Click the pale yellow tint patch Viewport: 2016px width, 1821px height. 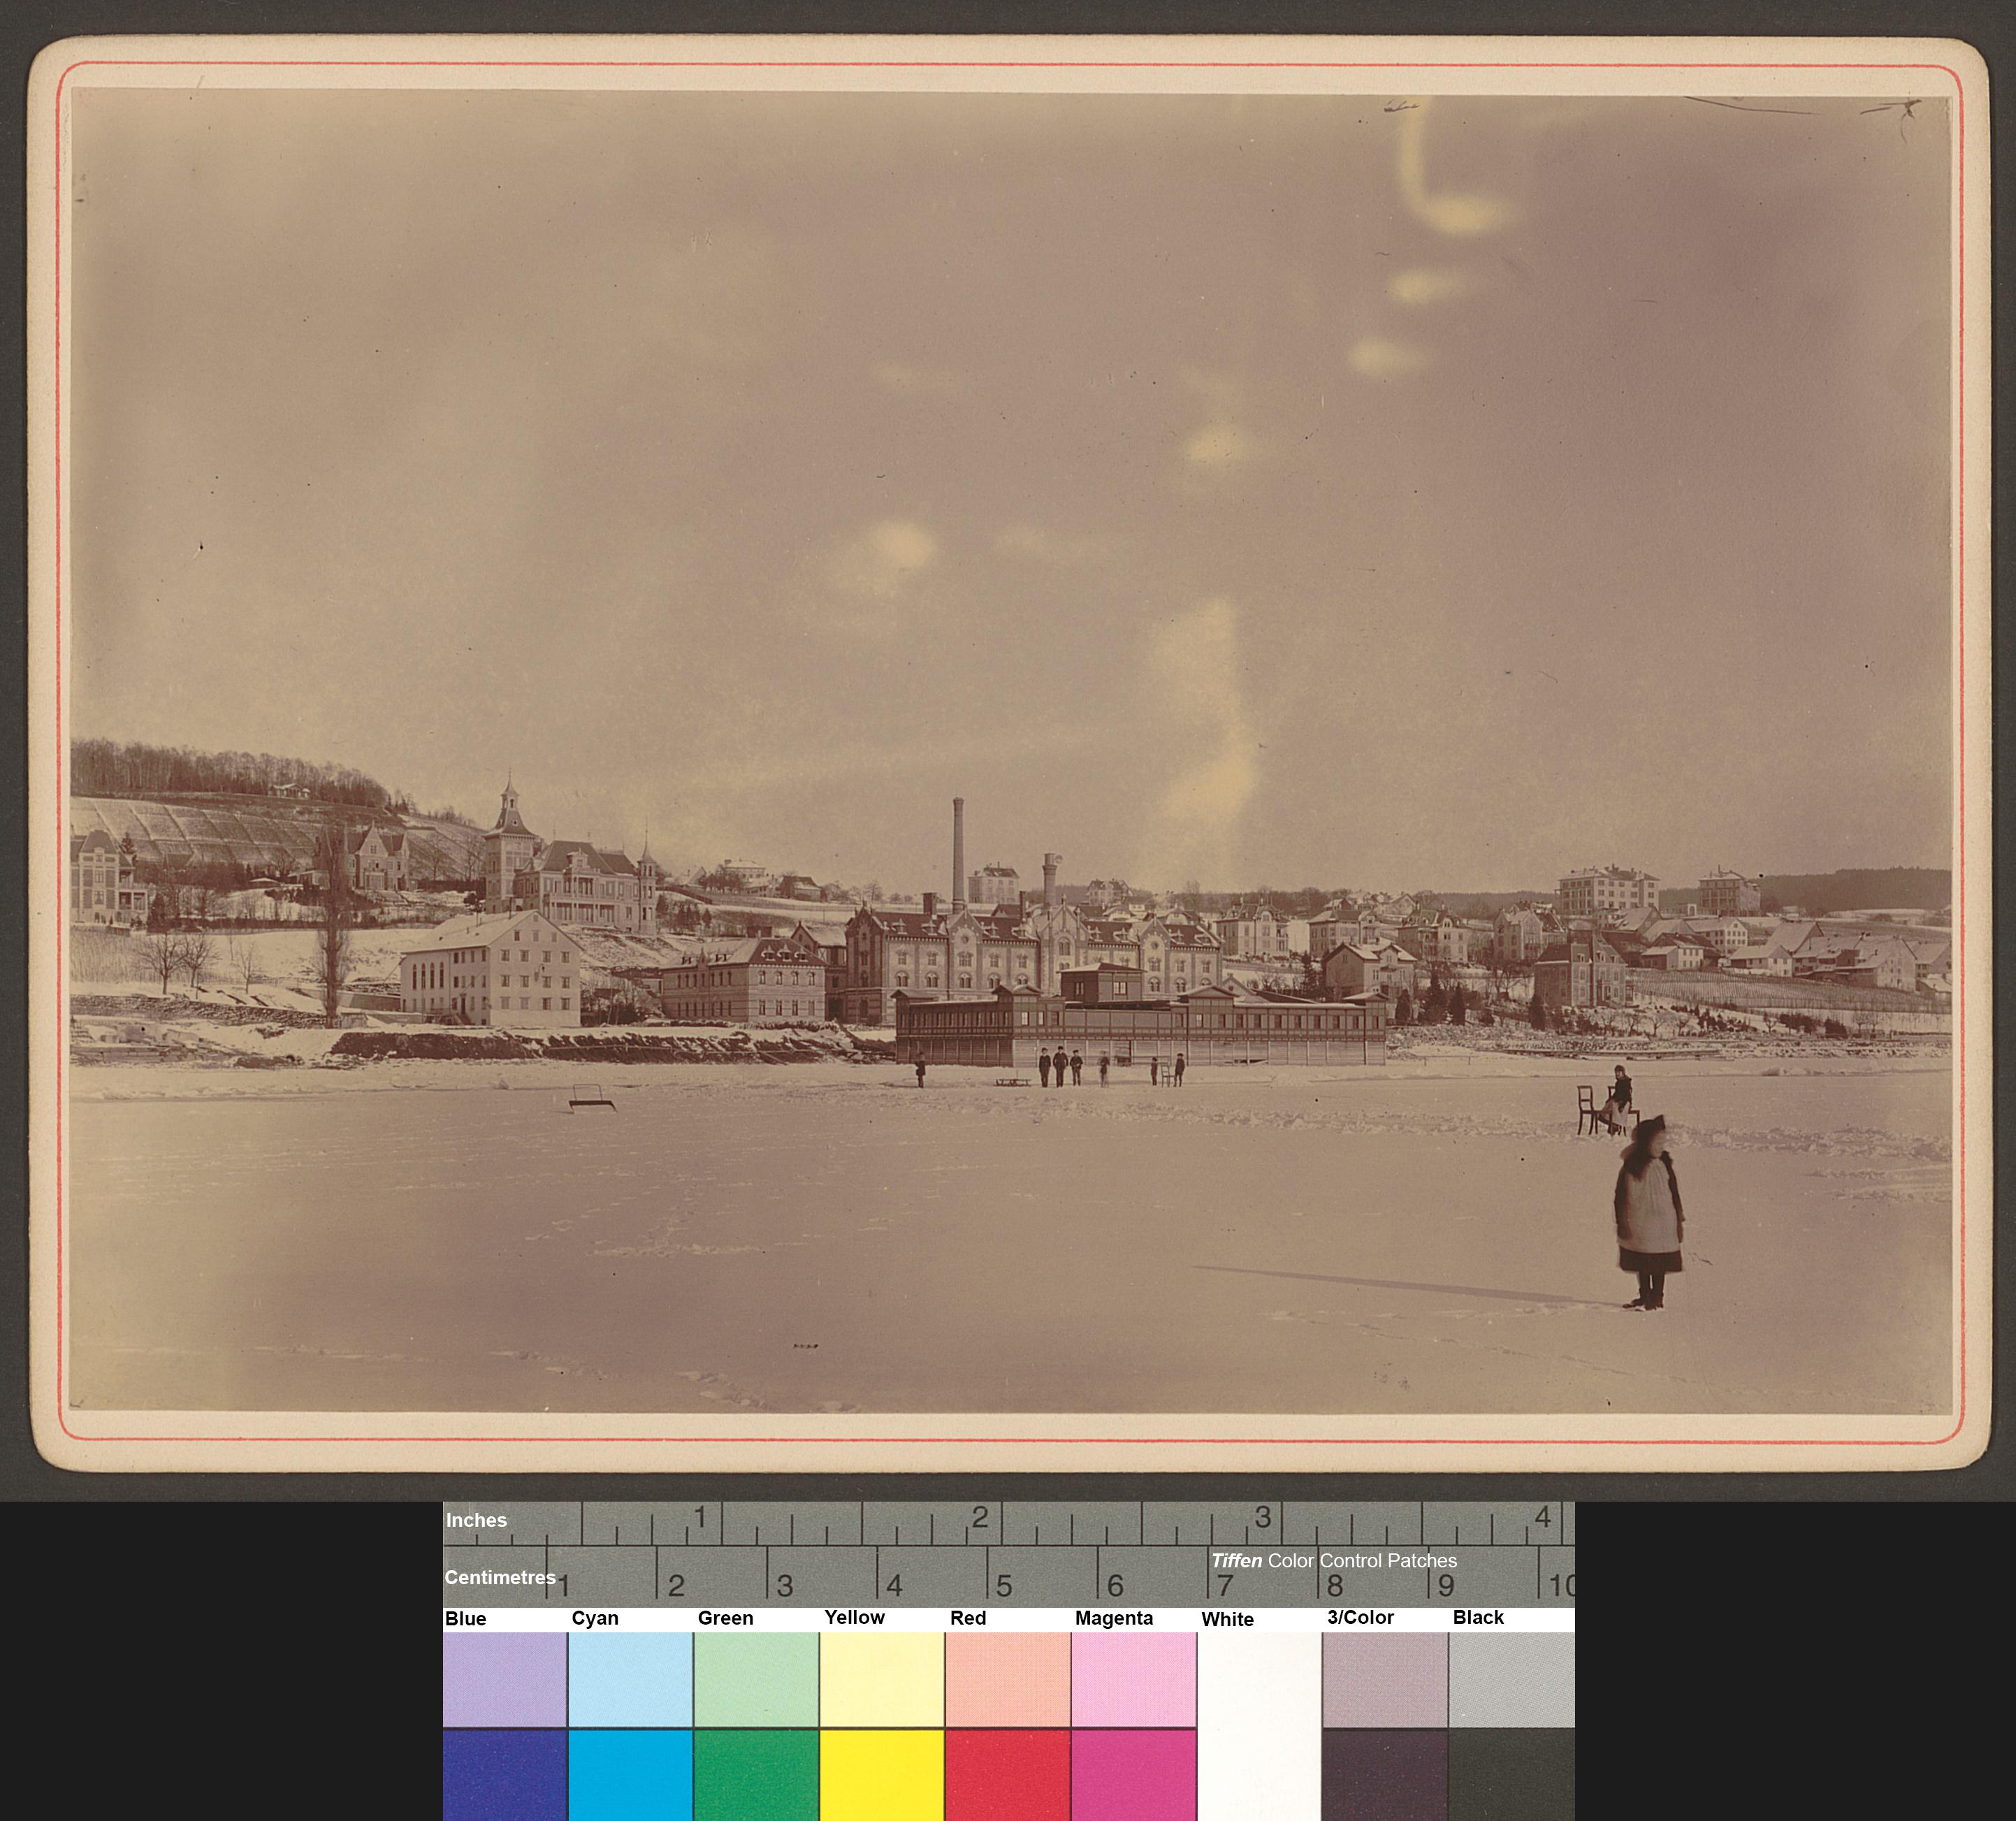click(x=882, y=1679)
